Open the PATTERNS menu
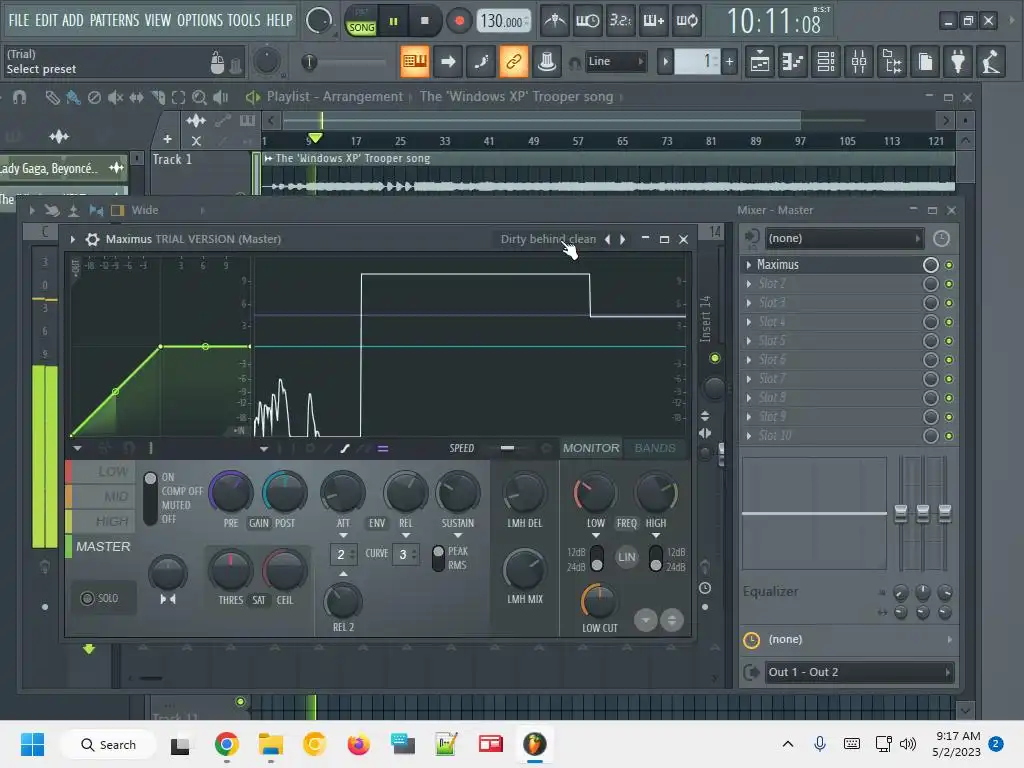Image resolution: width=1024 pixels, height=768 pixels. (x=114, y=20)
